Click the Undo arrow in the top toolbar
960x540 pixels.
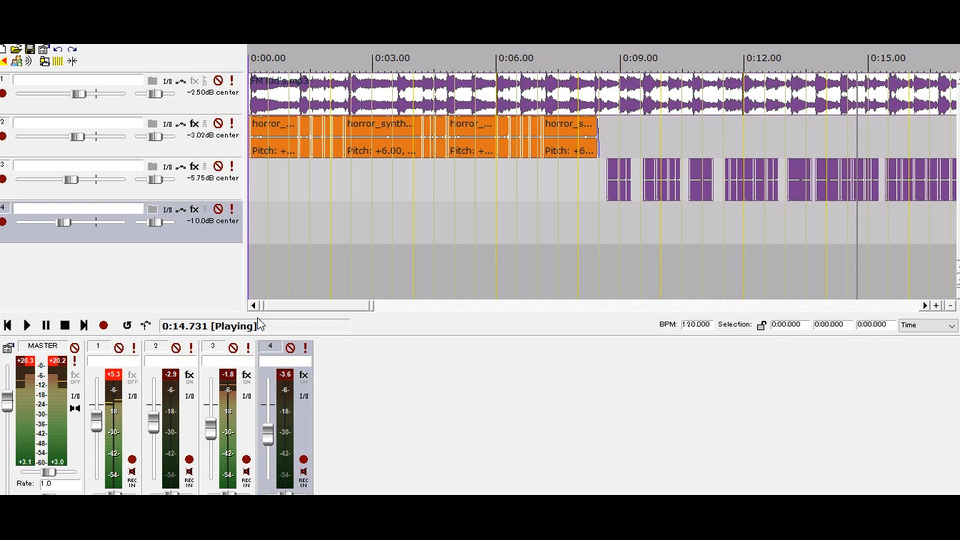[58, 49]
